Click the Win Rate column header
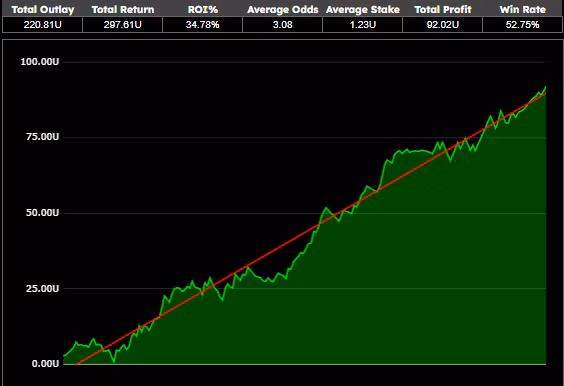The width and height of the screenshot is (564, 386). [x=523, y=9]
